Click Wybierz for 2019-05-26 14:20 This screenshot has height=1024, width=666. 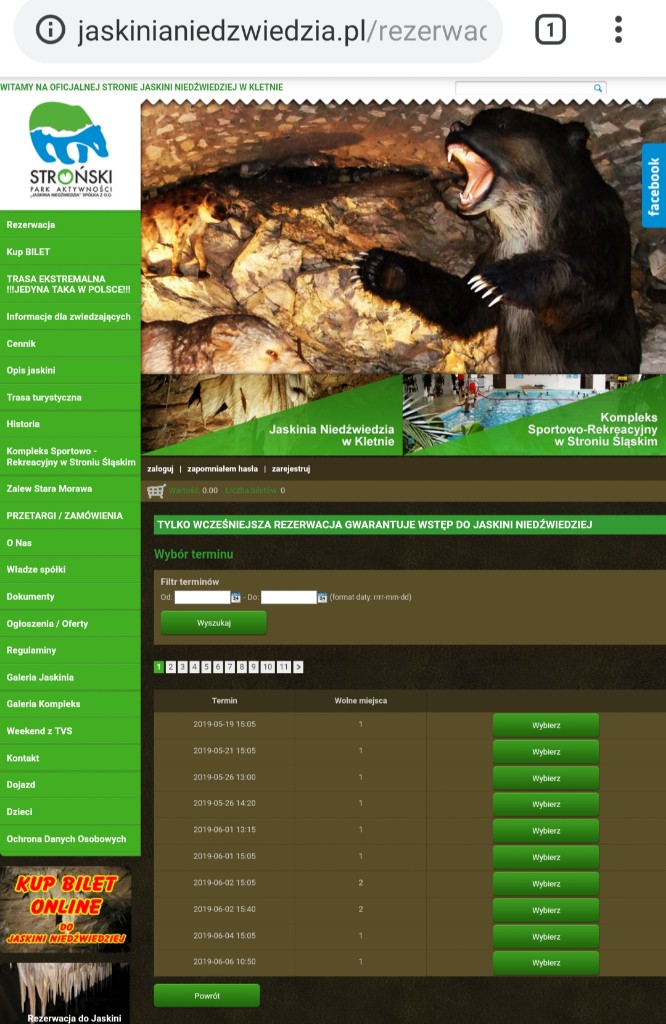(546, 805)
